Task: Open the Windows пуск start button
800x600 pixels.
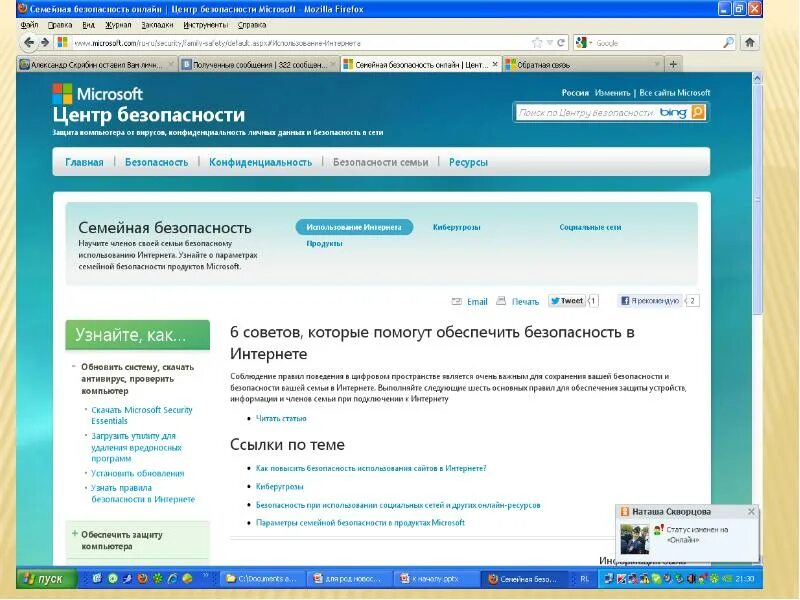Action: [46, 579]
